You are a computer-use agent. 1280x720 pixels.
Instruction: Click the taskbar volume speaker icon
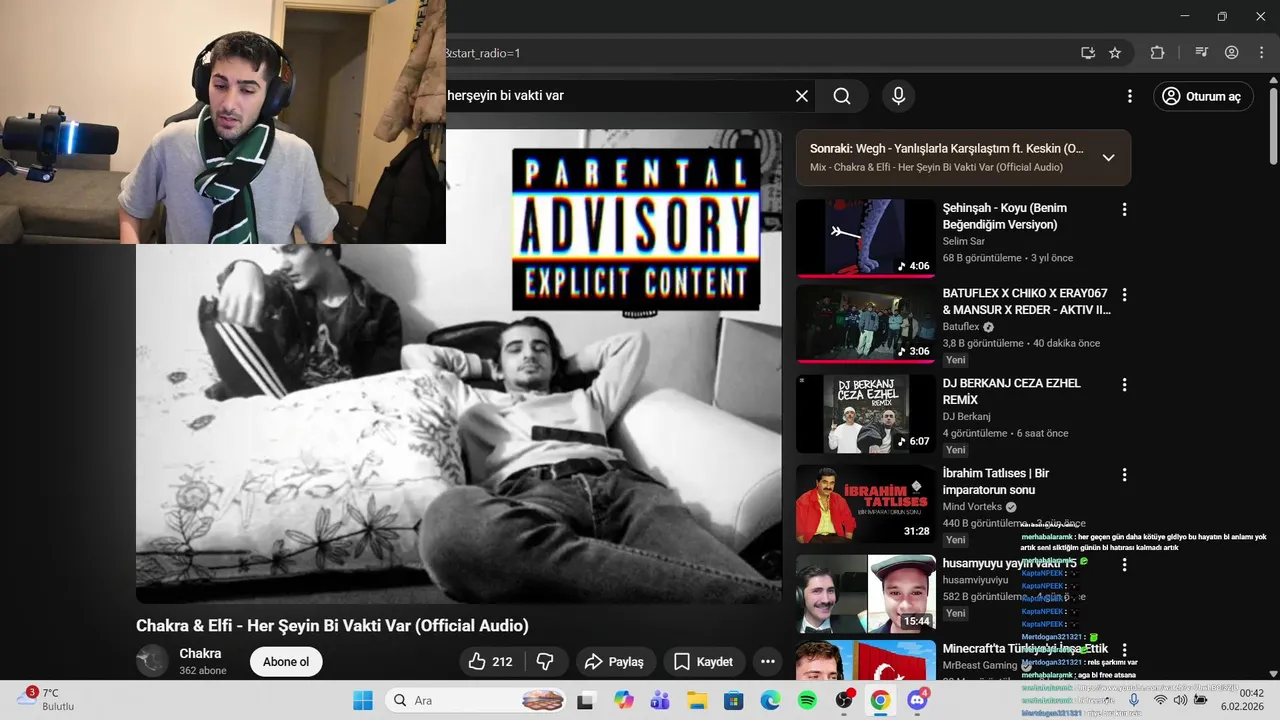tap(1181, 700)
